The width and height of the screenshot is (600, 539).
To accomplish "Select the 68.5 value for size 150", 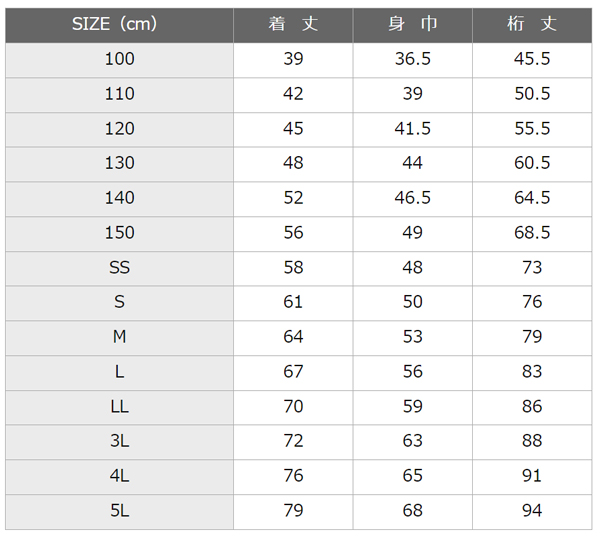I will 532,233.
